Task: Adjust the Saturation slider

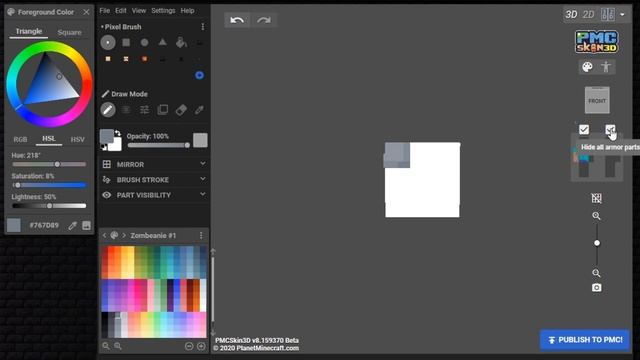Action: coord(49,185)
